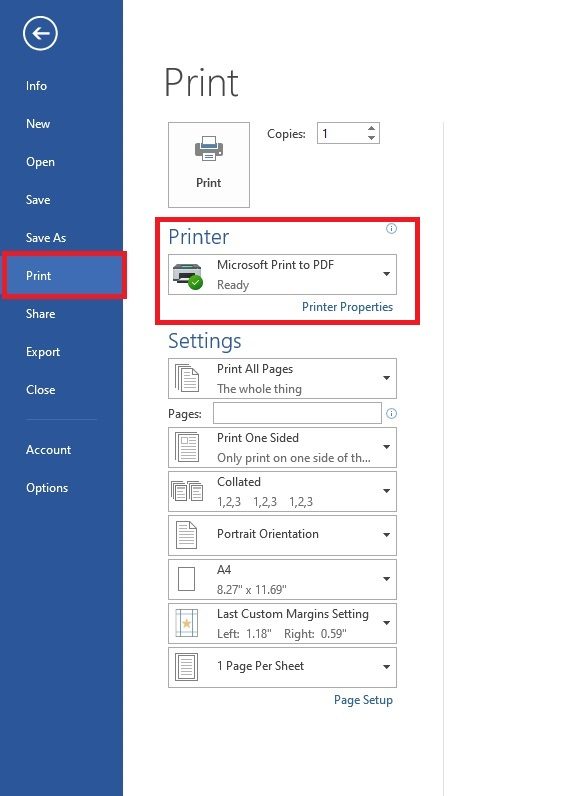Expand the 1 Page Per Sheet dropdown
This screenshot has width=571, height=796.
(386, 667)
